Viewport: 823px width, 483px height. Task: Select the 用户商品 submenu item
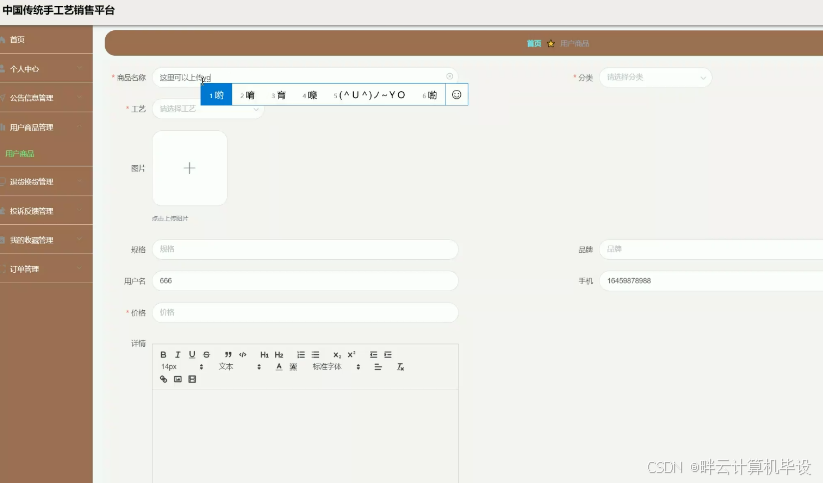click(20, 154)
